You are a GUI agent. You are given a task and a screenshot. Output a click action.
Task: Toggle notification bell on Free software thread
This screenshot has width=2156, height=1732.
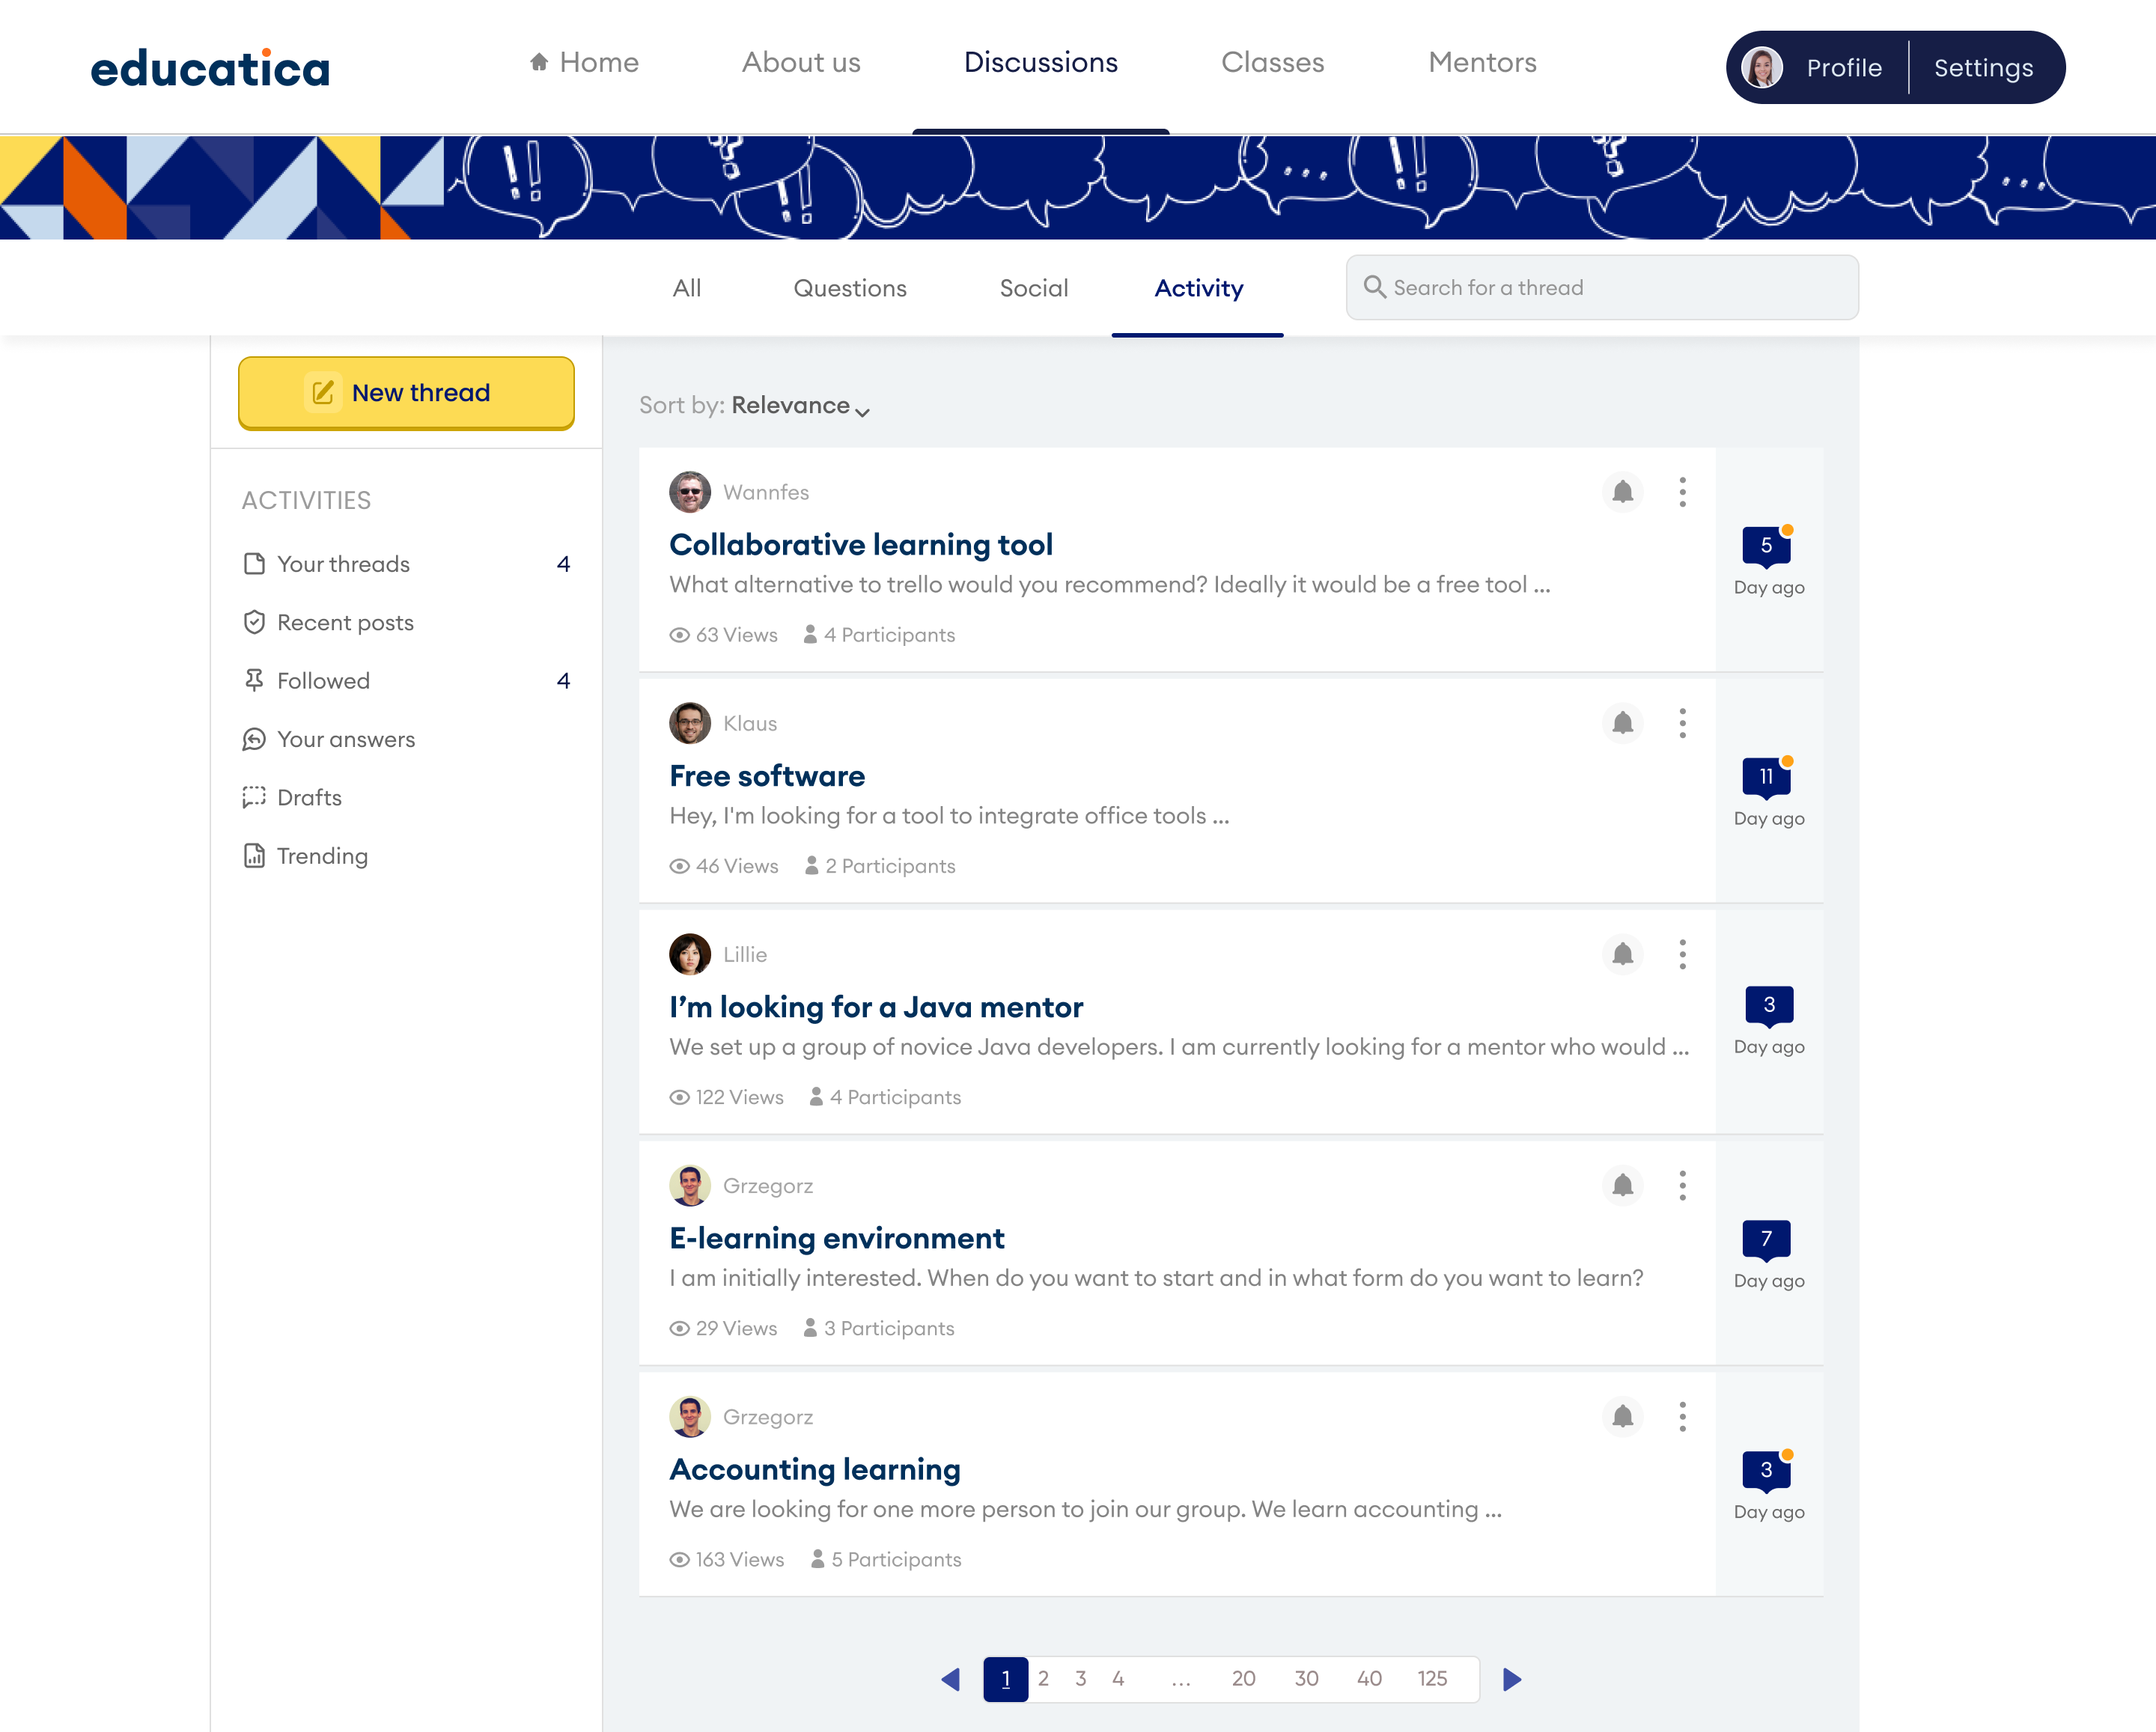1622,723
